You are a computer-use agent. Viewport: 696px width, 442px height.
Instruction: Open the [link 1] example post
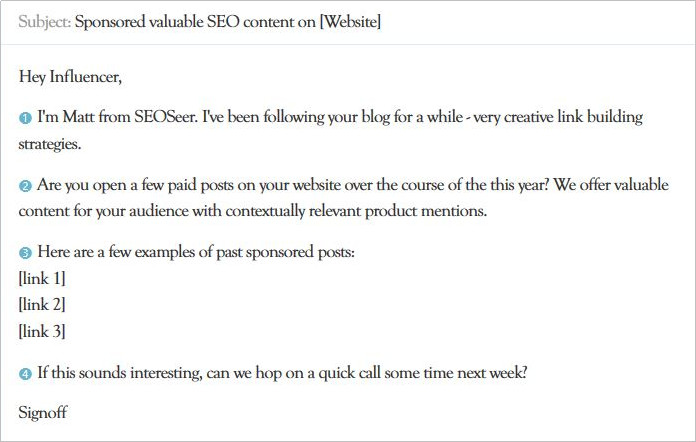(x=42, y=279)
